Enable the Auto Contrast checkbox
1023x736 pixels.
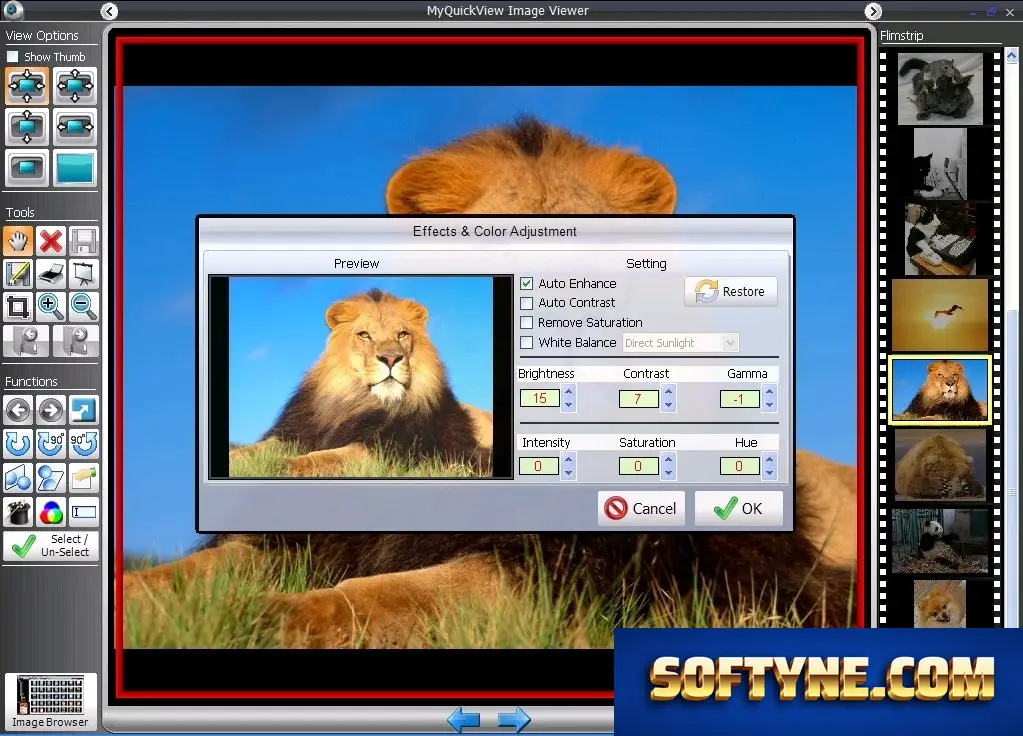click(x=527, y=303)
